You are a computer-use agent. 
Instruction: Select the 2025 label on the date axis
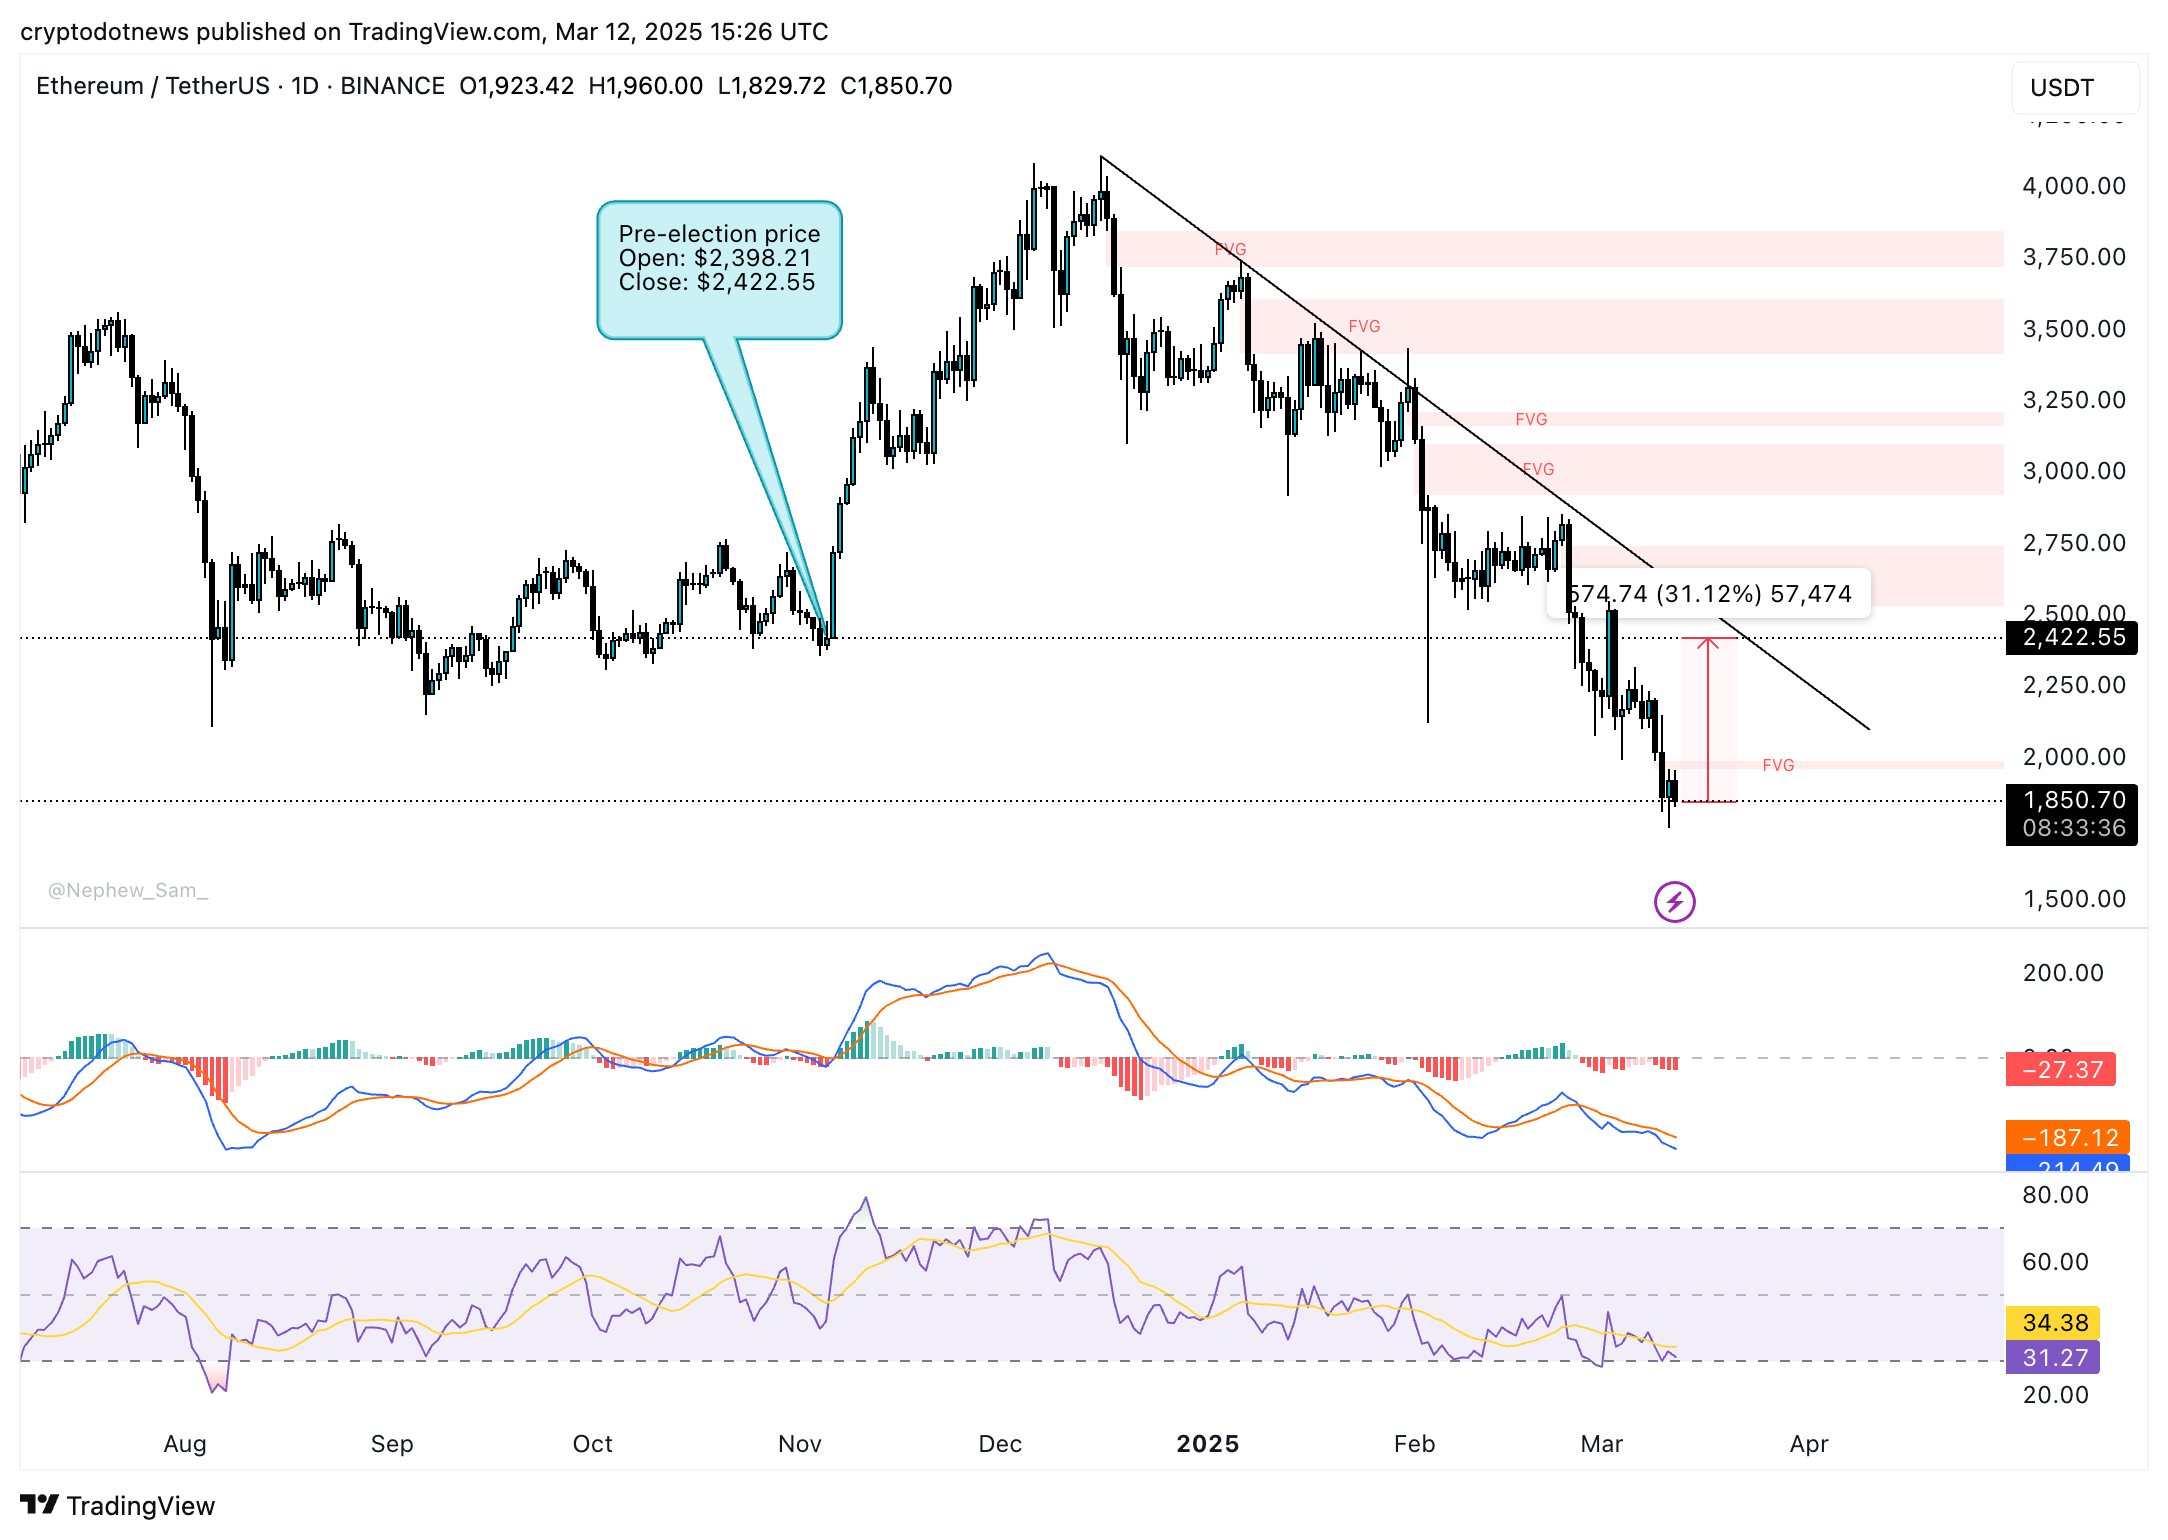[x=1207, y=1444]
